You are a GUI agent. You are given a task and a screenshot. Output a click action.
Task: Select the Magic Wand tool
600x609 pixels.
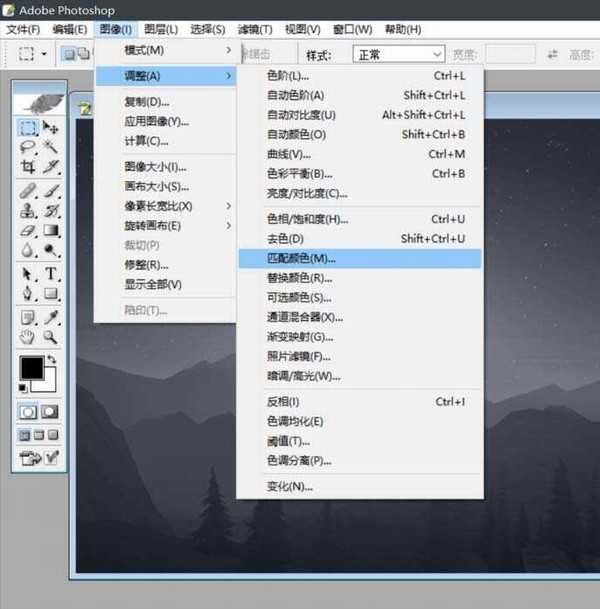[x=50, y=147]
